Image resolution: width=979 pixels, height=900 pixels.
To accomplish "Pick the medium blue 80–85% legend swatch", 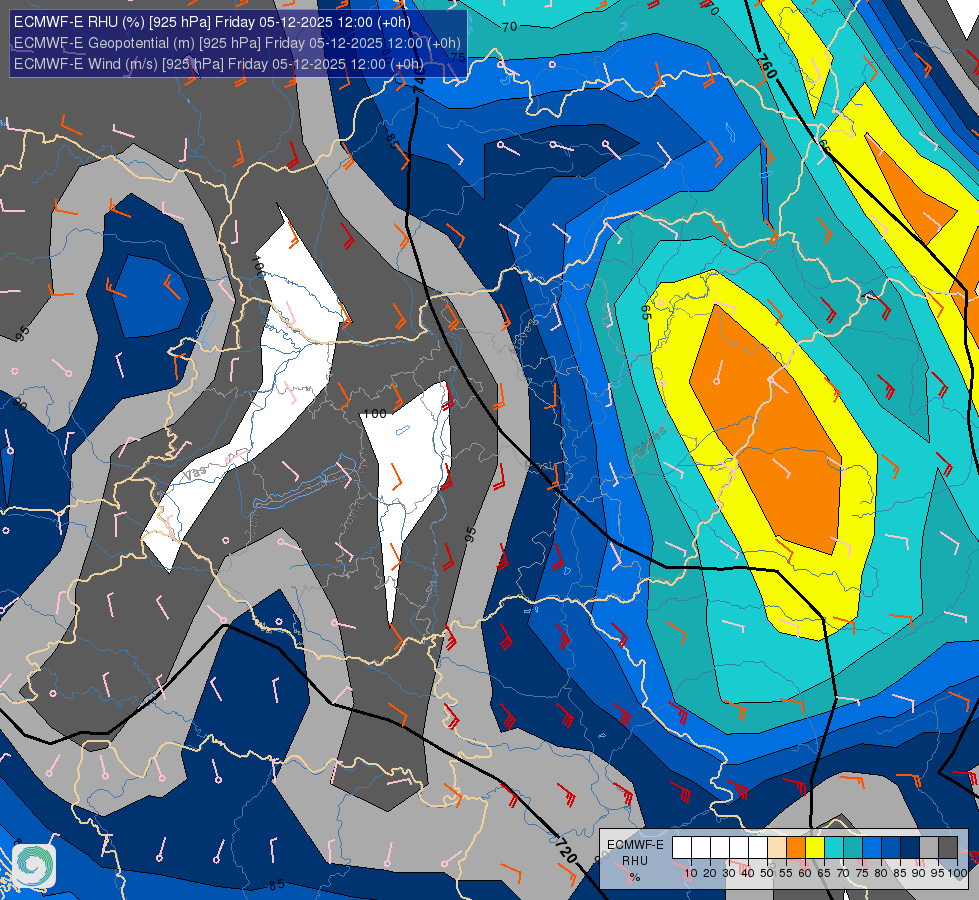I will tap(891, 848).
